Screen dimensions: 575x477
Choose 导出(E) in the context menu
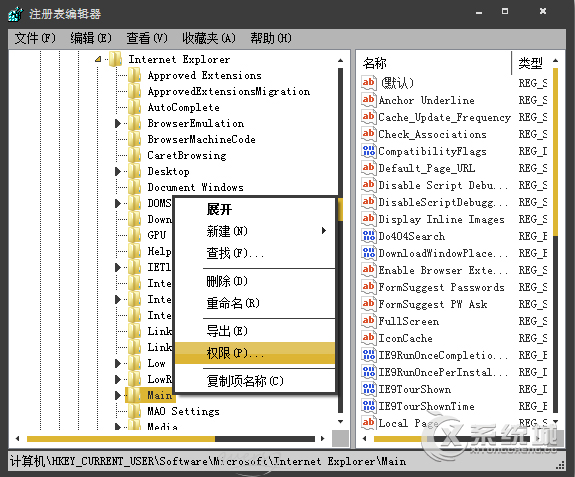tap(255, 331)
